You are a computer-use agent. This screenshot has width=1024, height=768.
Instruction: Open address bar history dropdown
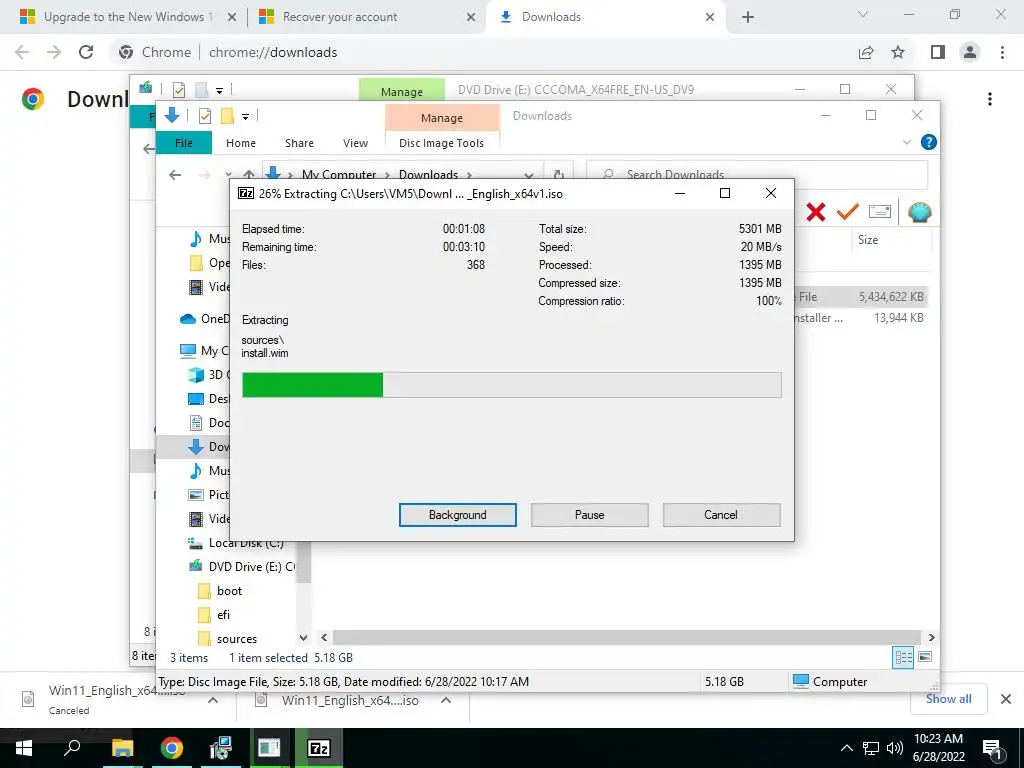point(529,175)
